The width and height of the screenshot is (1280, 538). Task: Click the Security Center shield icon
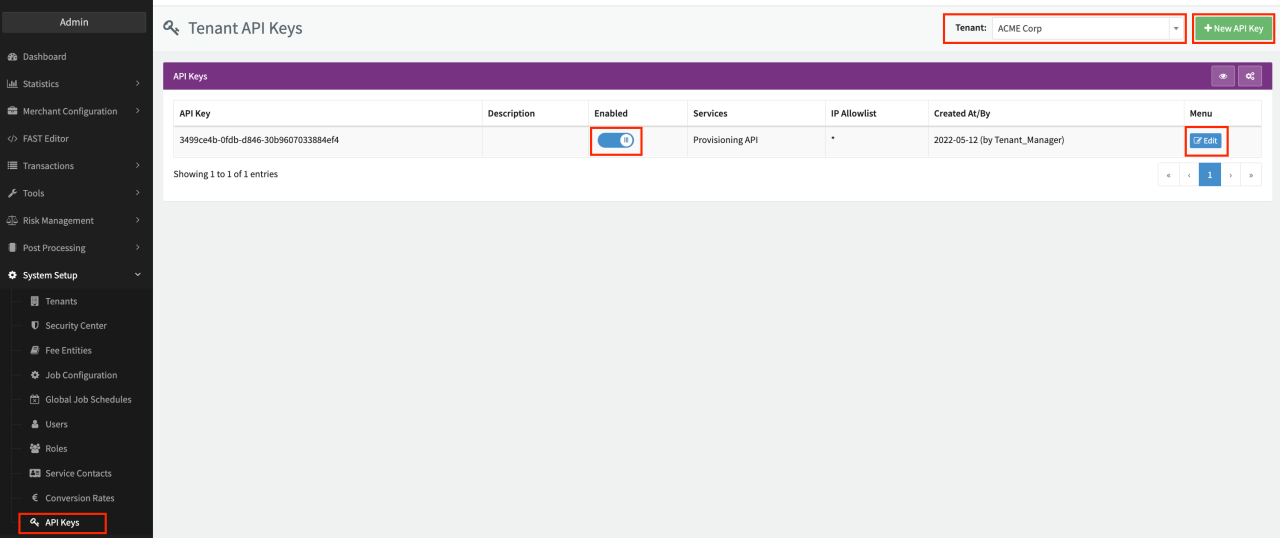[35, 326]
